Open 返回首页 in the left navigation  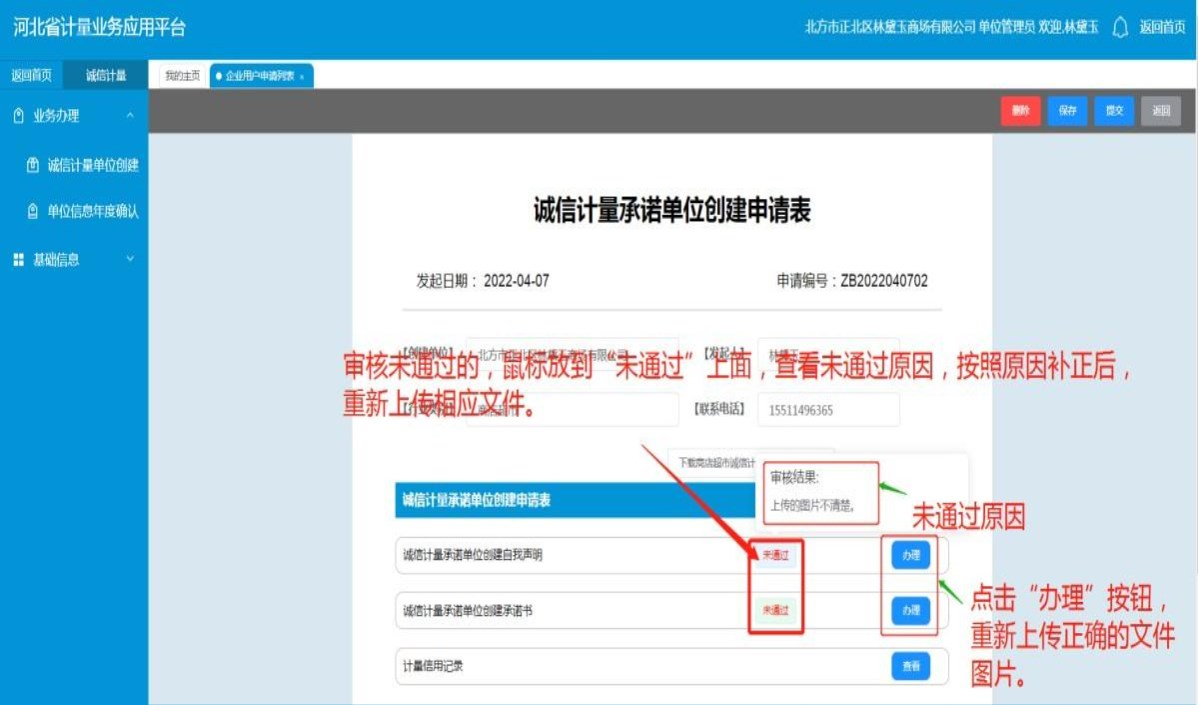click(x=31, y=76)
